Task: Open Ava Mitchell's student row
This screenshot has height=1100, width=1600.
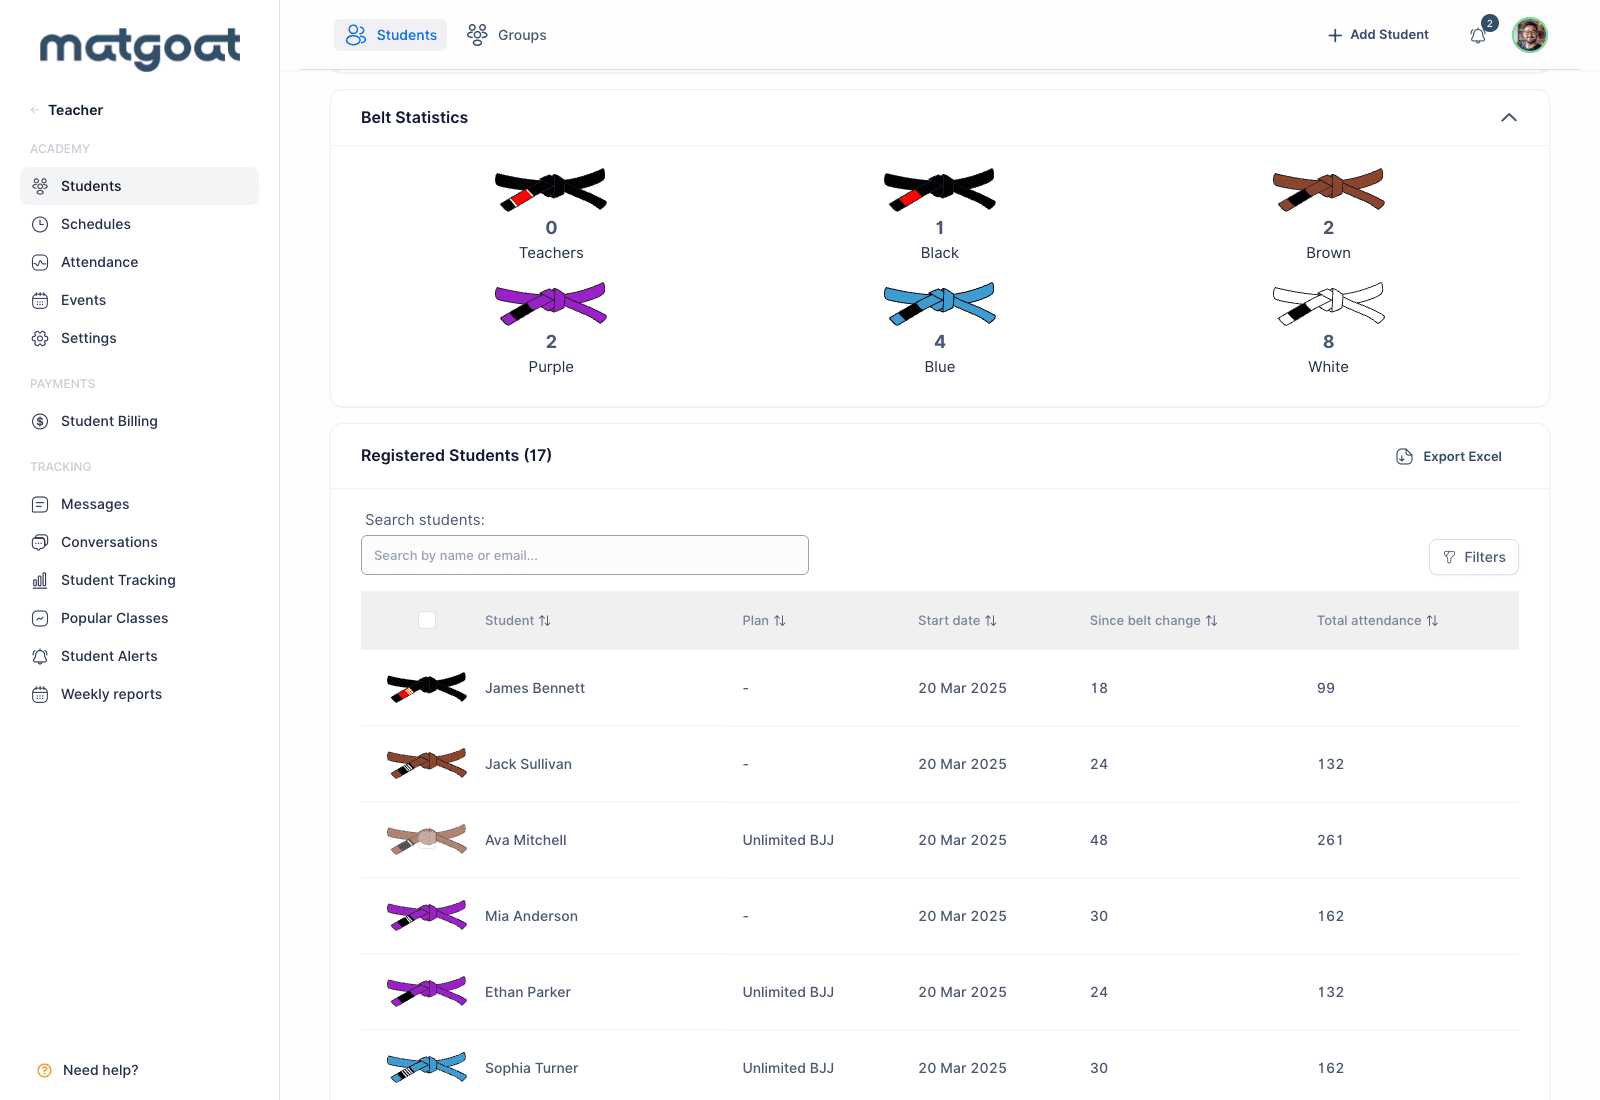Action: tap(940, 840)
